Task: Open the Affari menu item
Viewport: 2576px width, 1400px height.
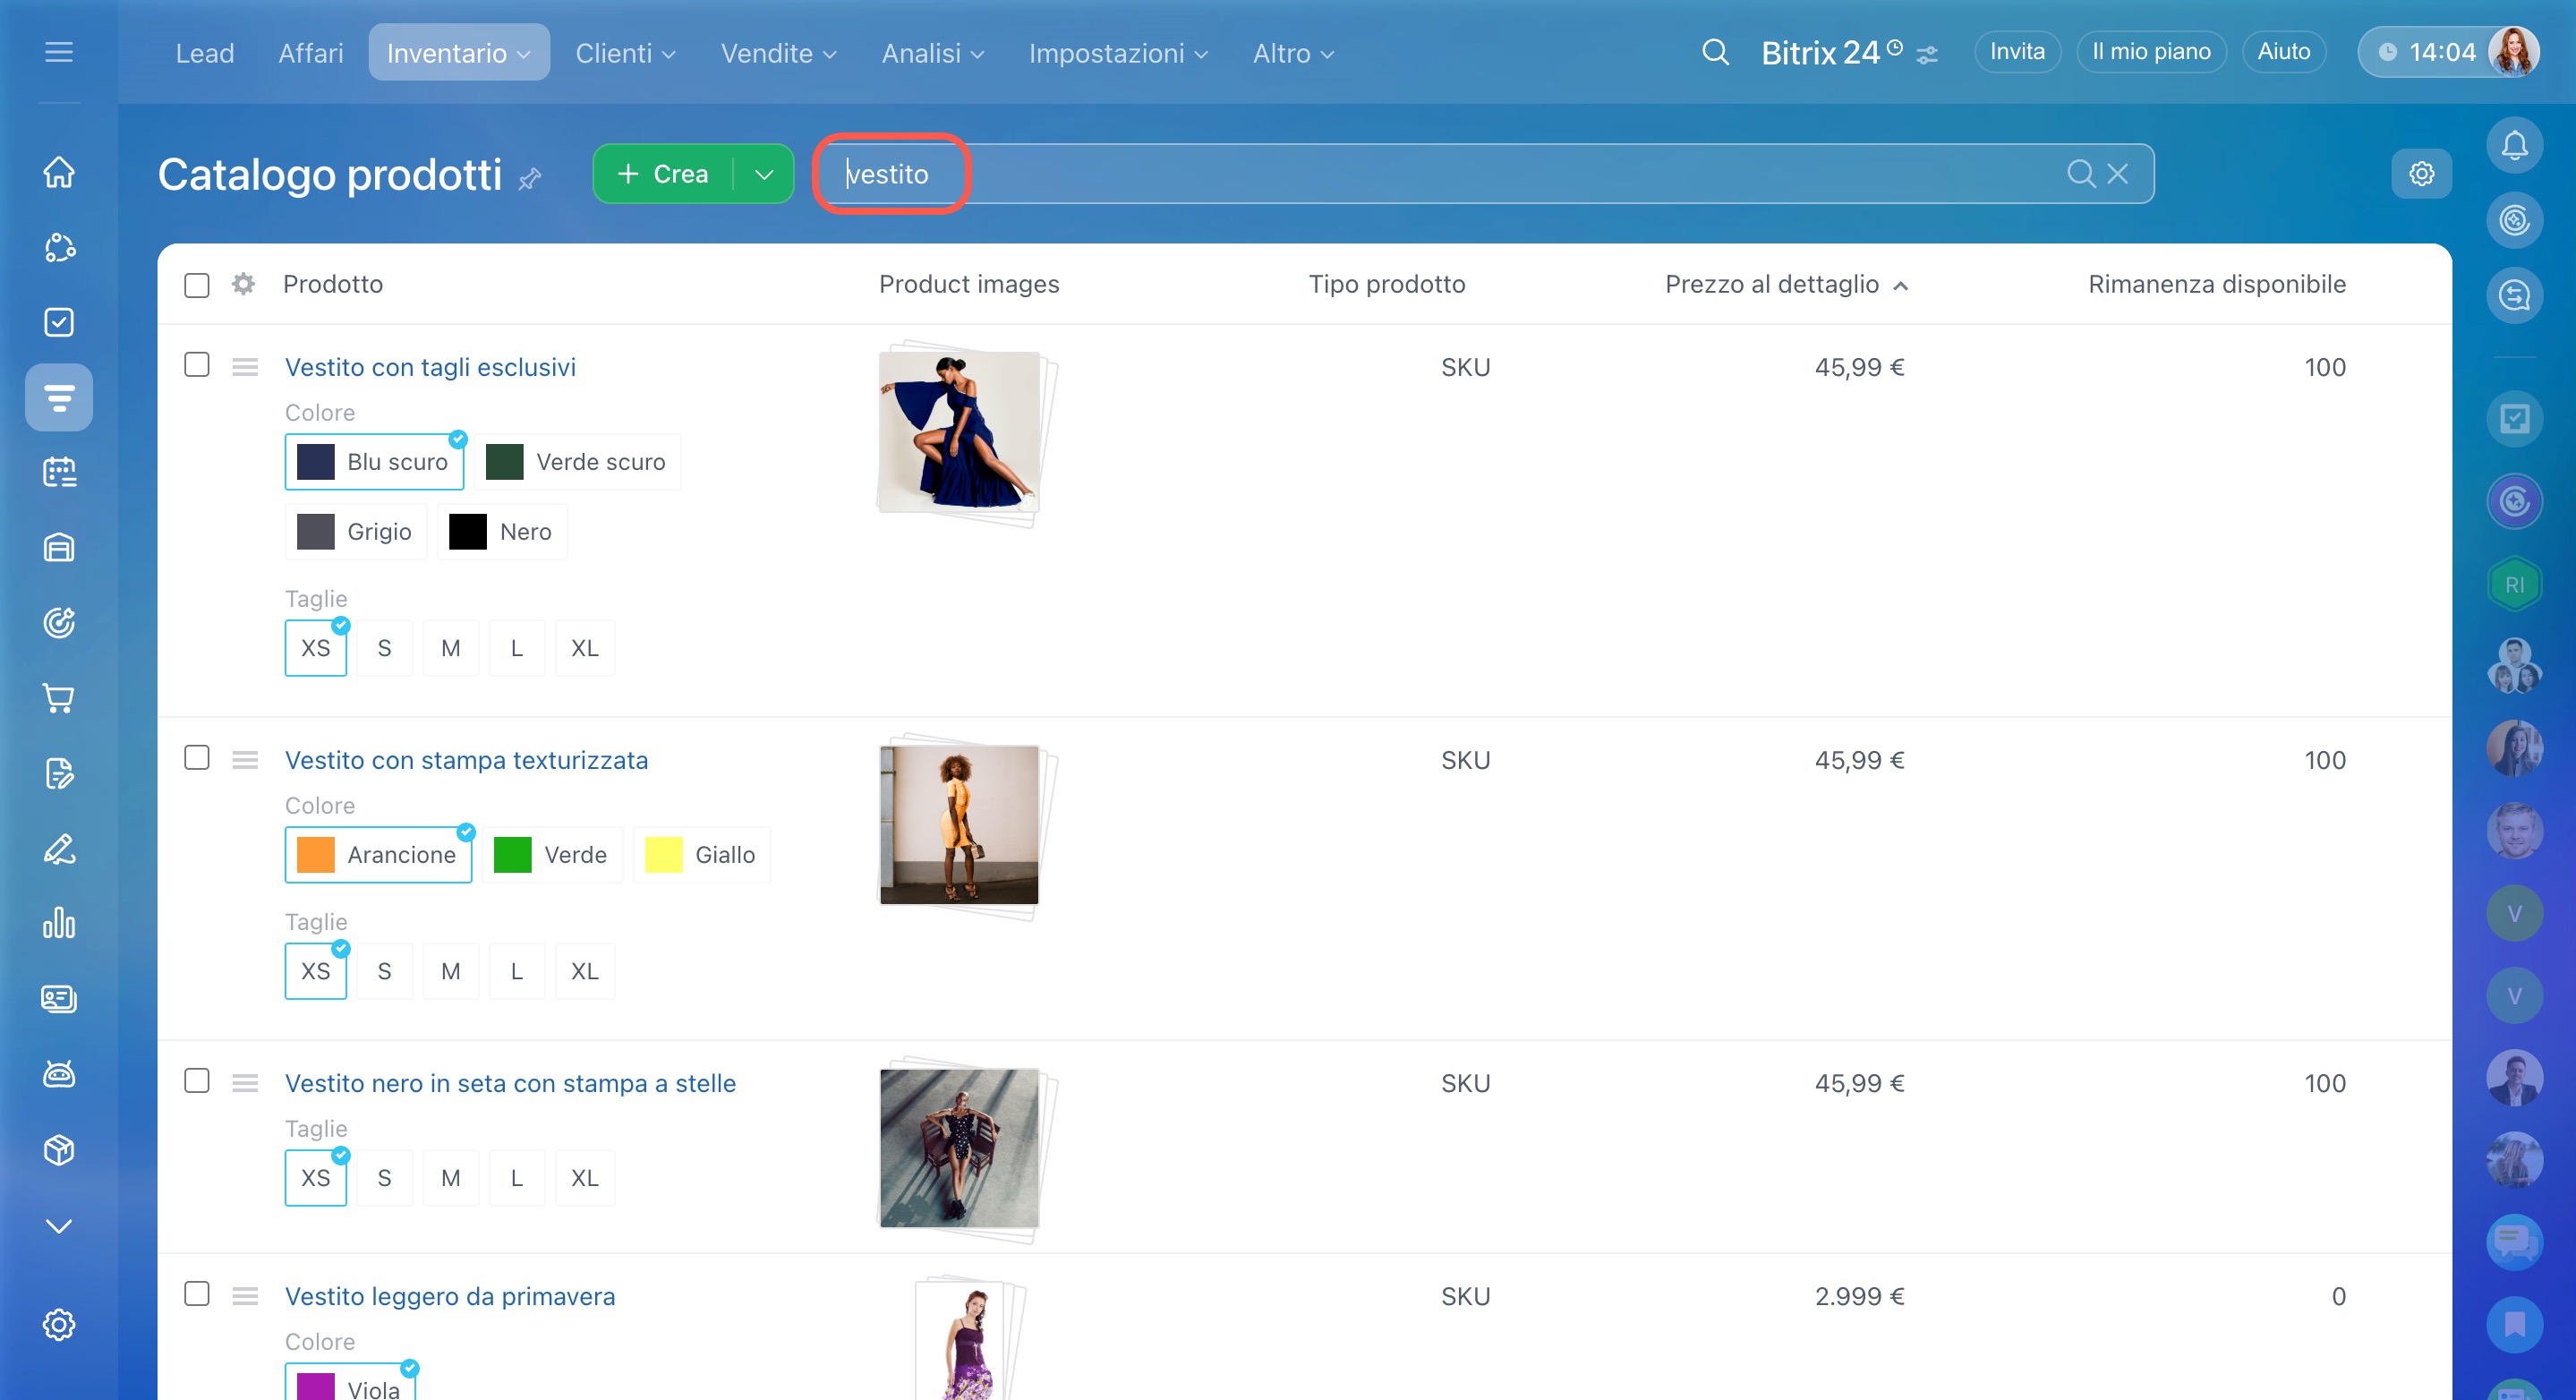Action: (x=310, y=53)
